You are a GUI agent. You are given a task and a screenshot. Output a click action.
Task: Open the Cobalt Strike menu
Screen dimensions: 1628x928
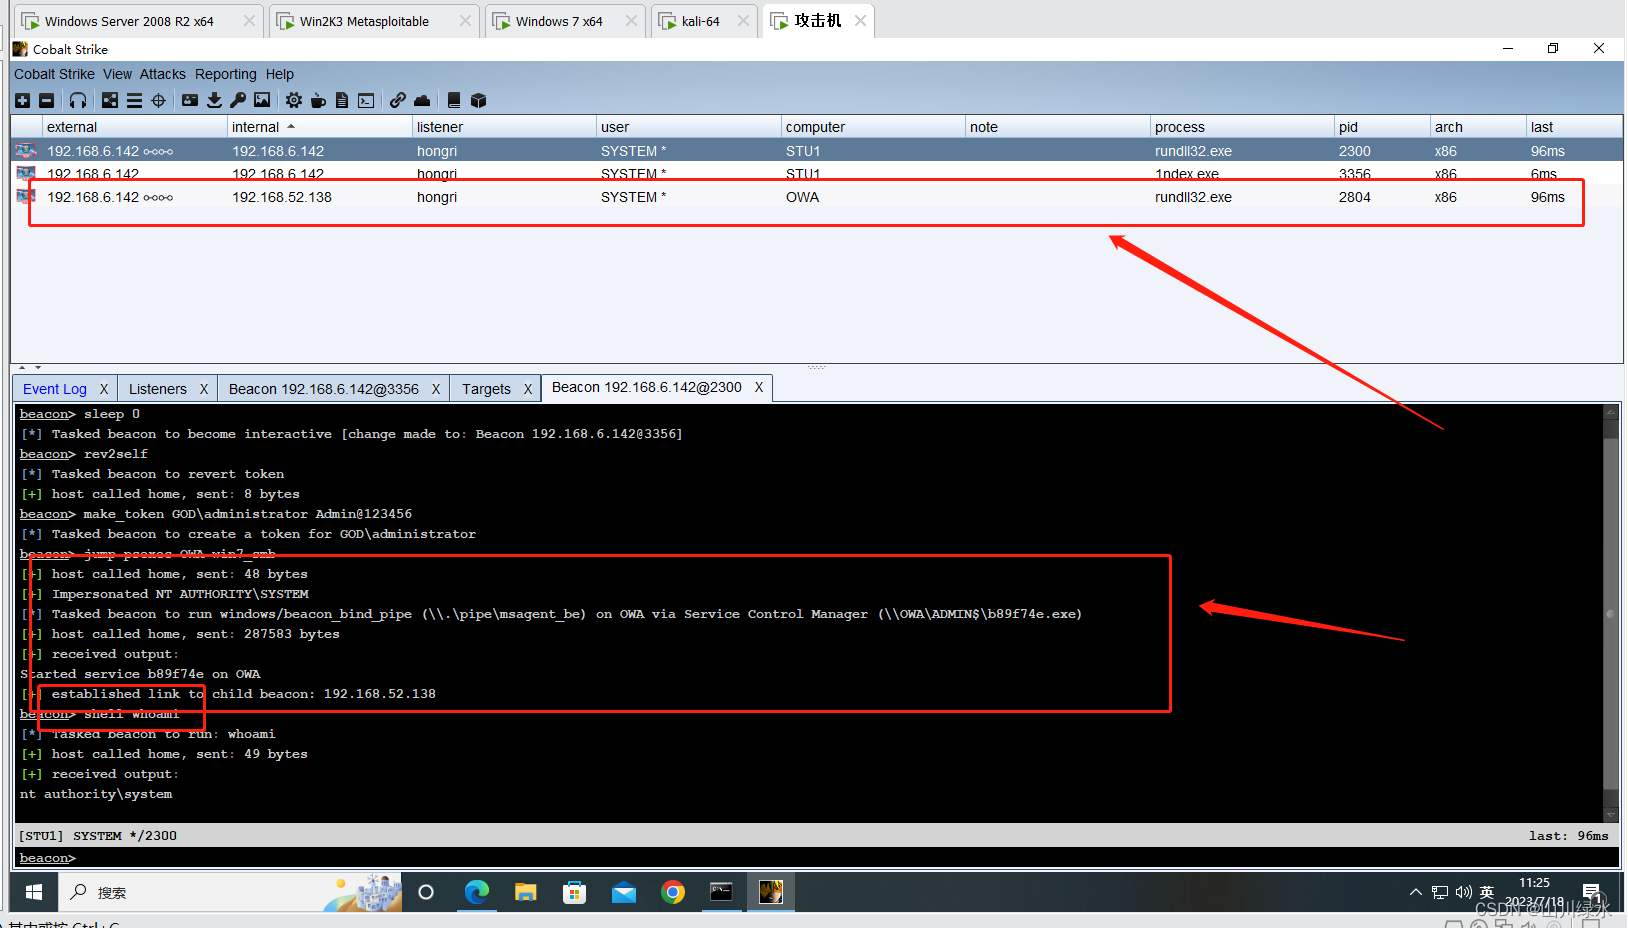click(54, 74)
